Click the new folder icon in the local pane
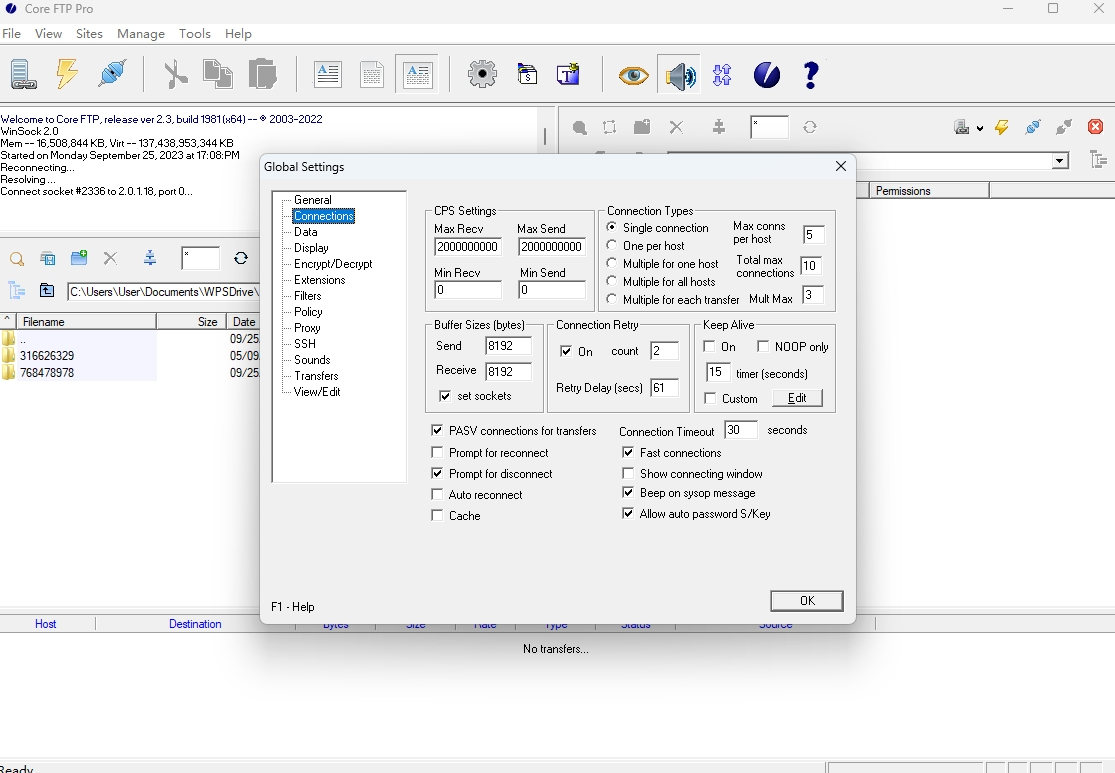Viewport: 1115px width, 773px height. 79,258
